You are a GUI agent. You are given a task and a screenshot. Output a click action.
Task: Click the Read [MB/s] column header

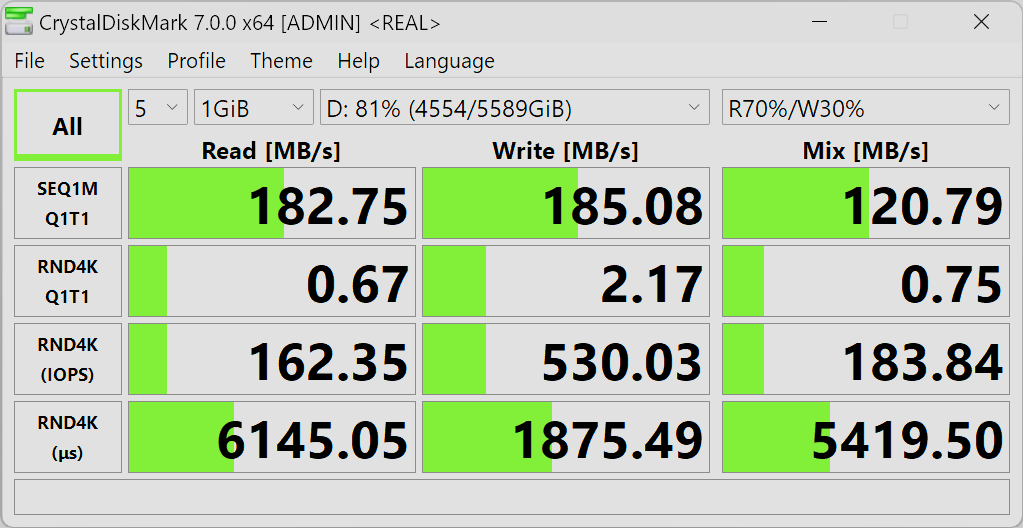[x=271, y=151]
